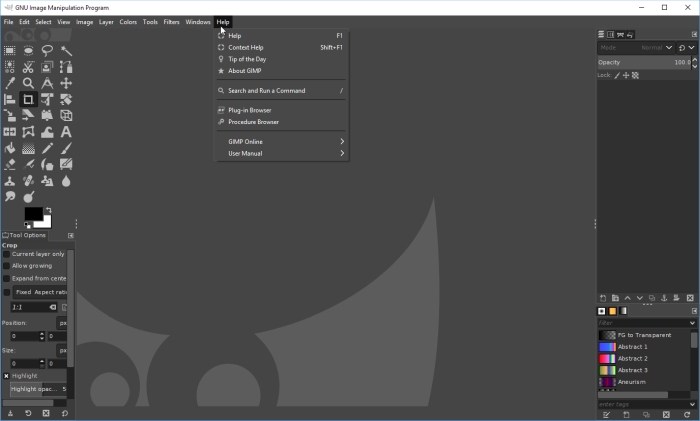700x421 pixels.
Task: Select the Paintbrush tool
Action: tap(66, 148)
